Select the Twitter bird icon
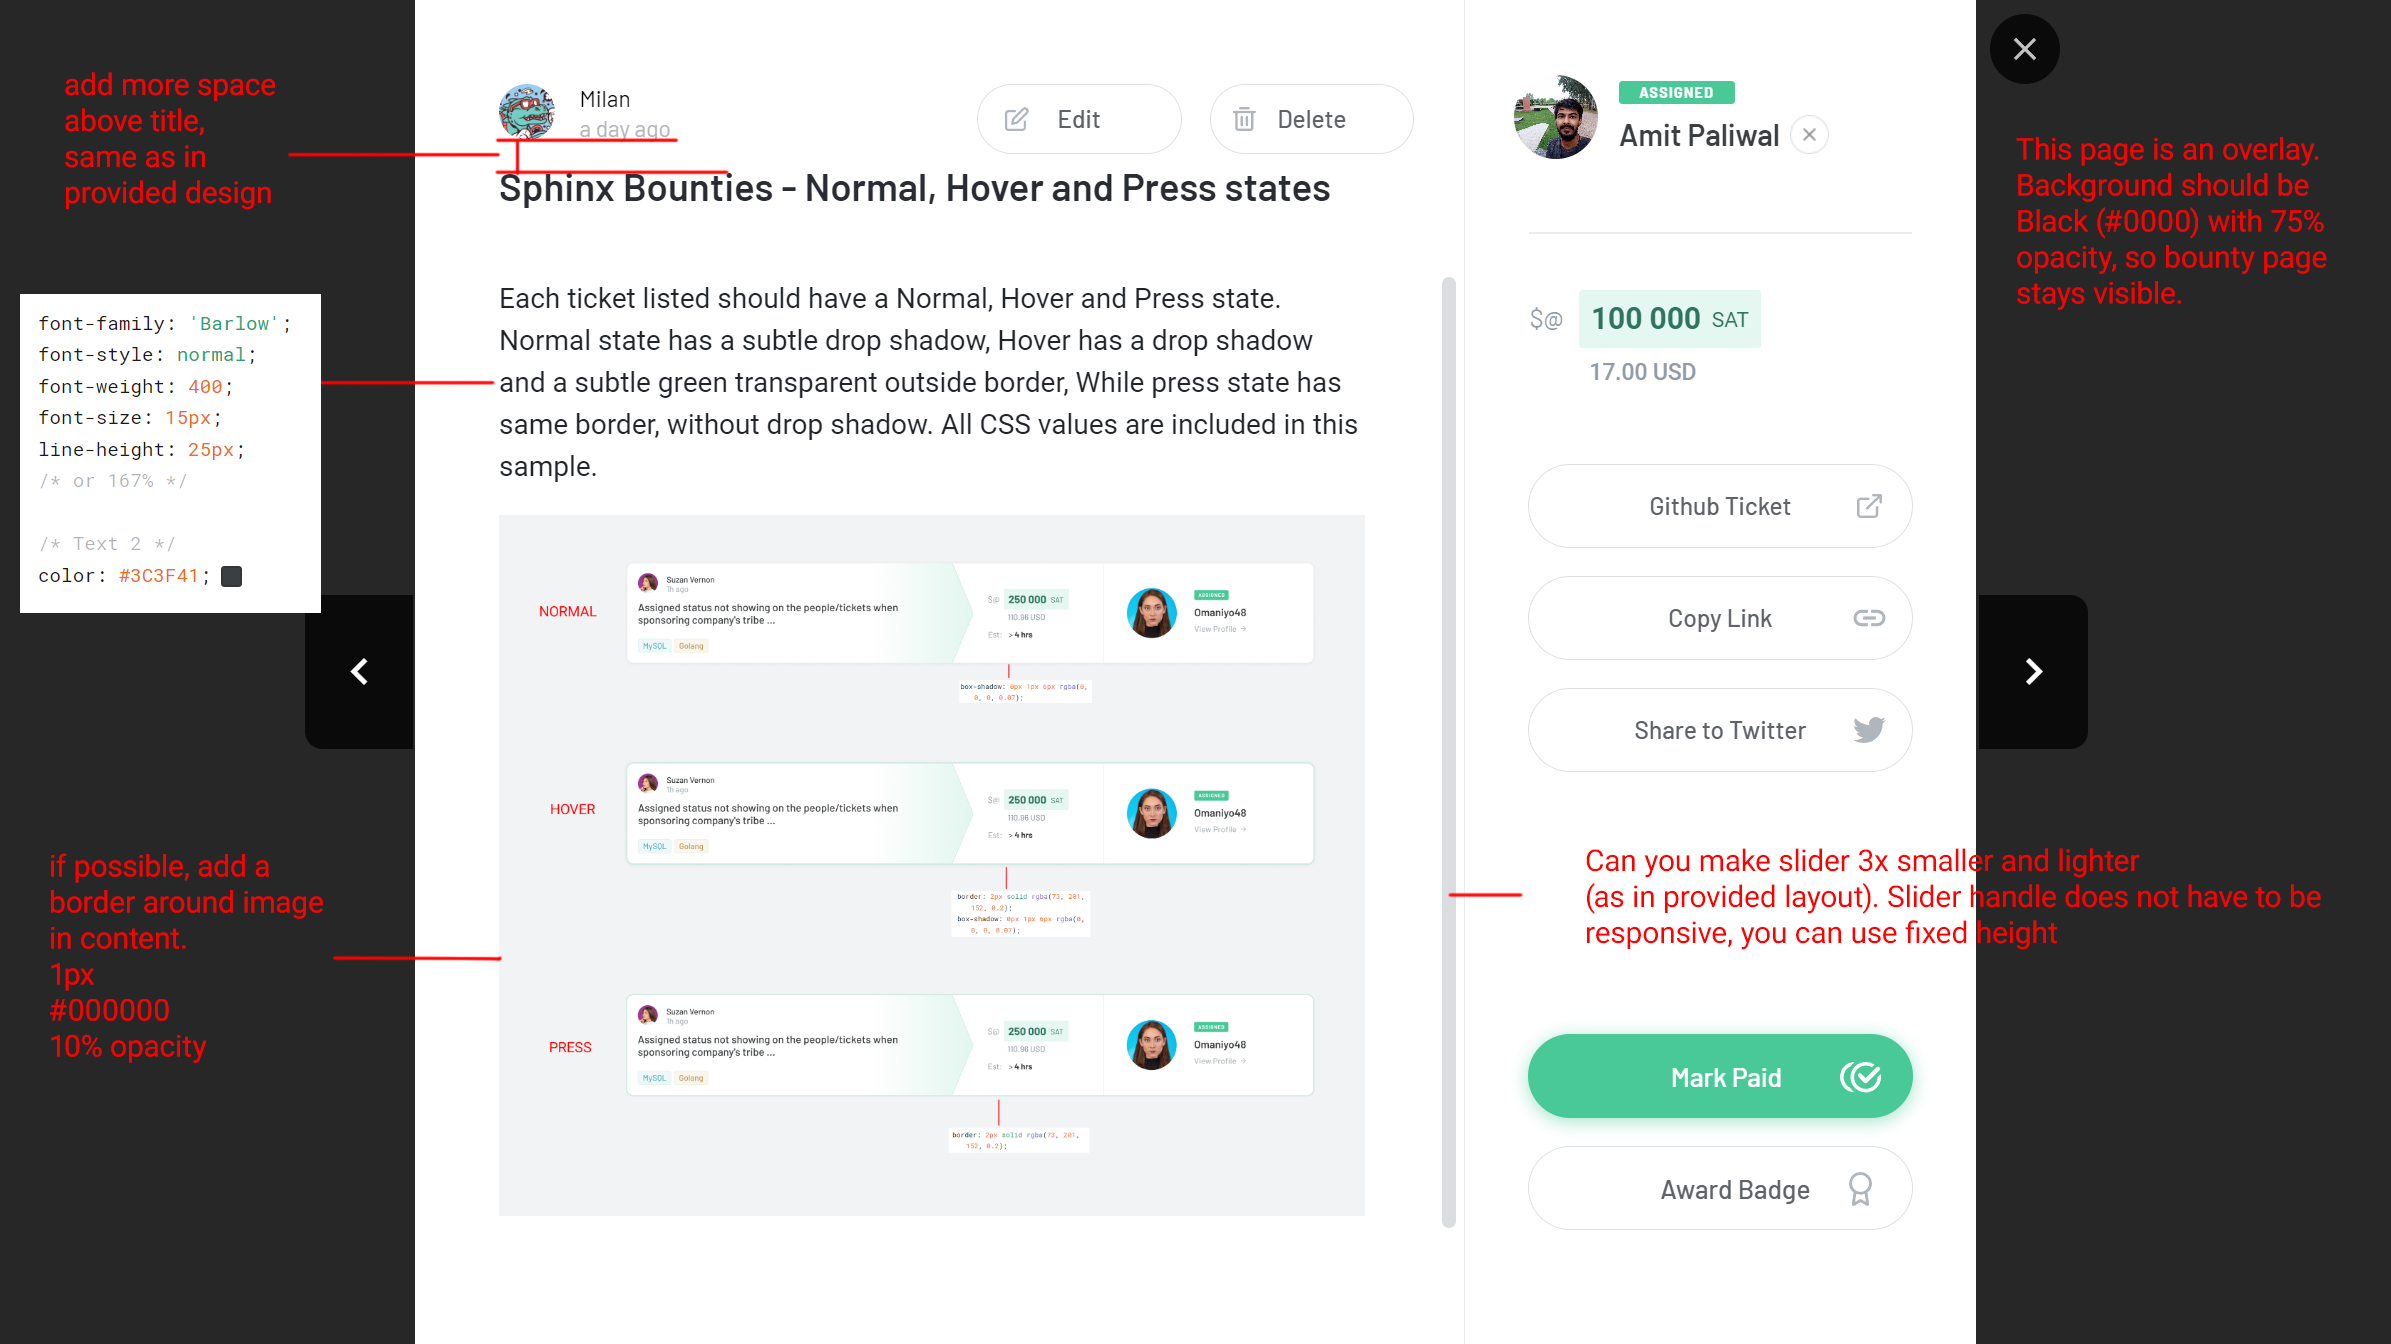This screenshot has height=1344, width=2391. (1869, 730)
